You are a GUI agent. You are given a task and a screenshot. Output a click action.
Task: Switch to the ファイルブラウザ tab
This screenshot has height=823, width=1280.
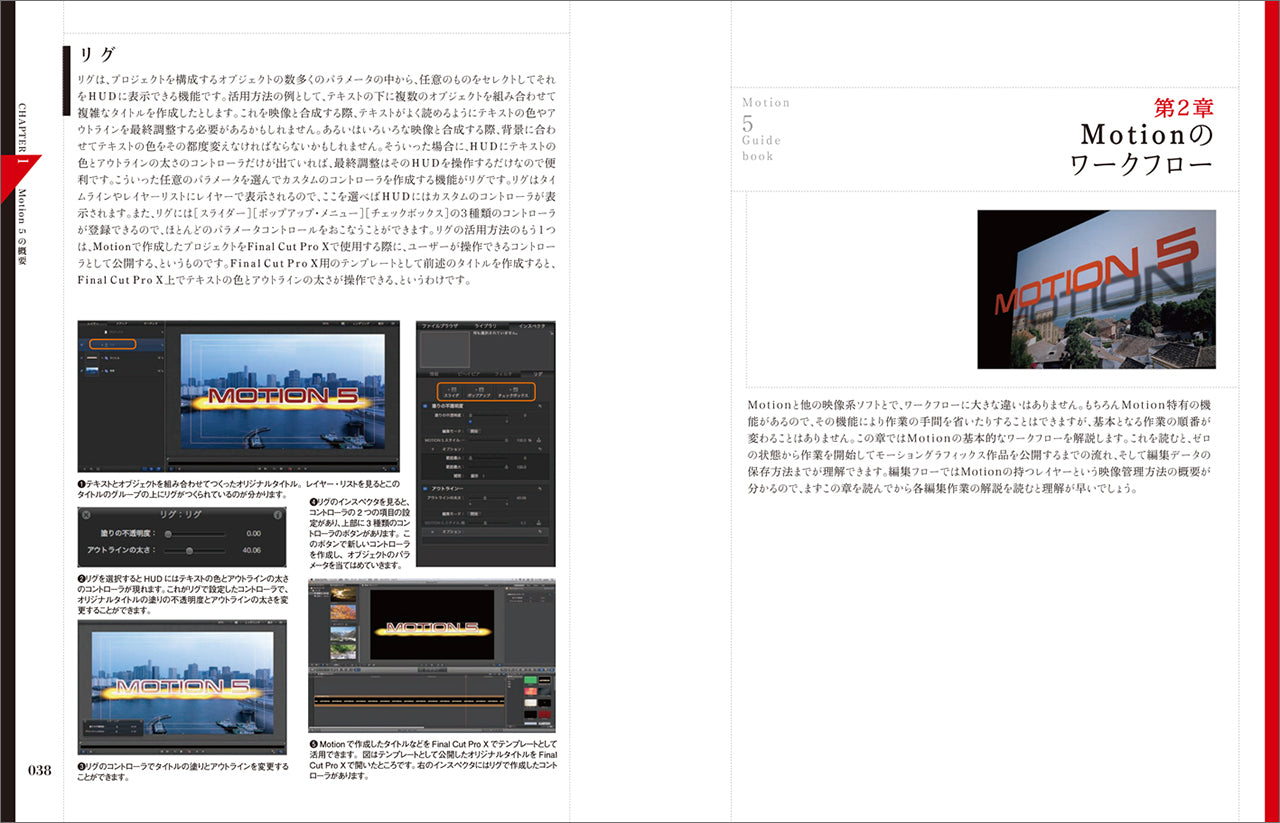tap(439, 325)
